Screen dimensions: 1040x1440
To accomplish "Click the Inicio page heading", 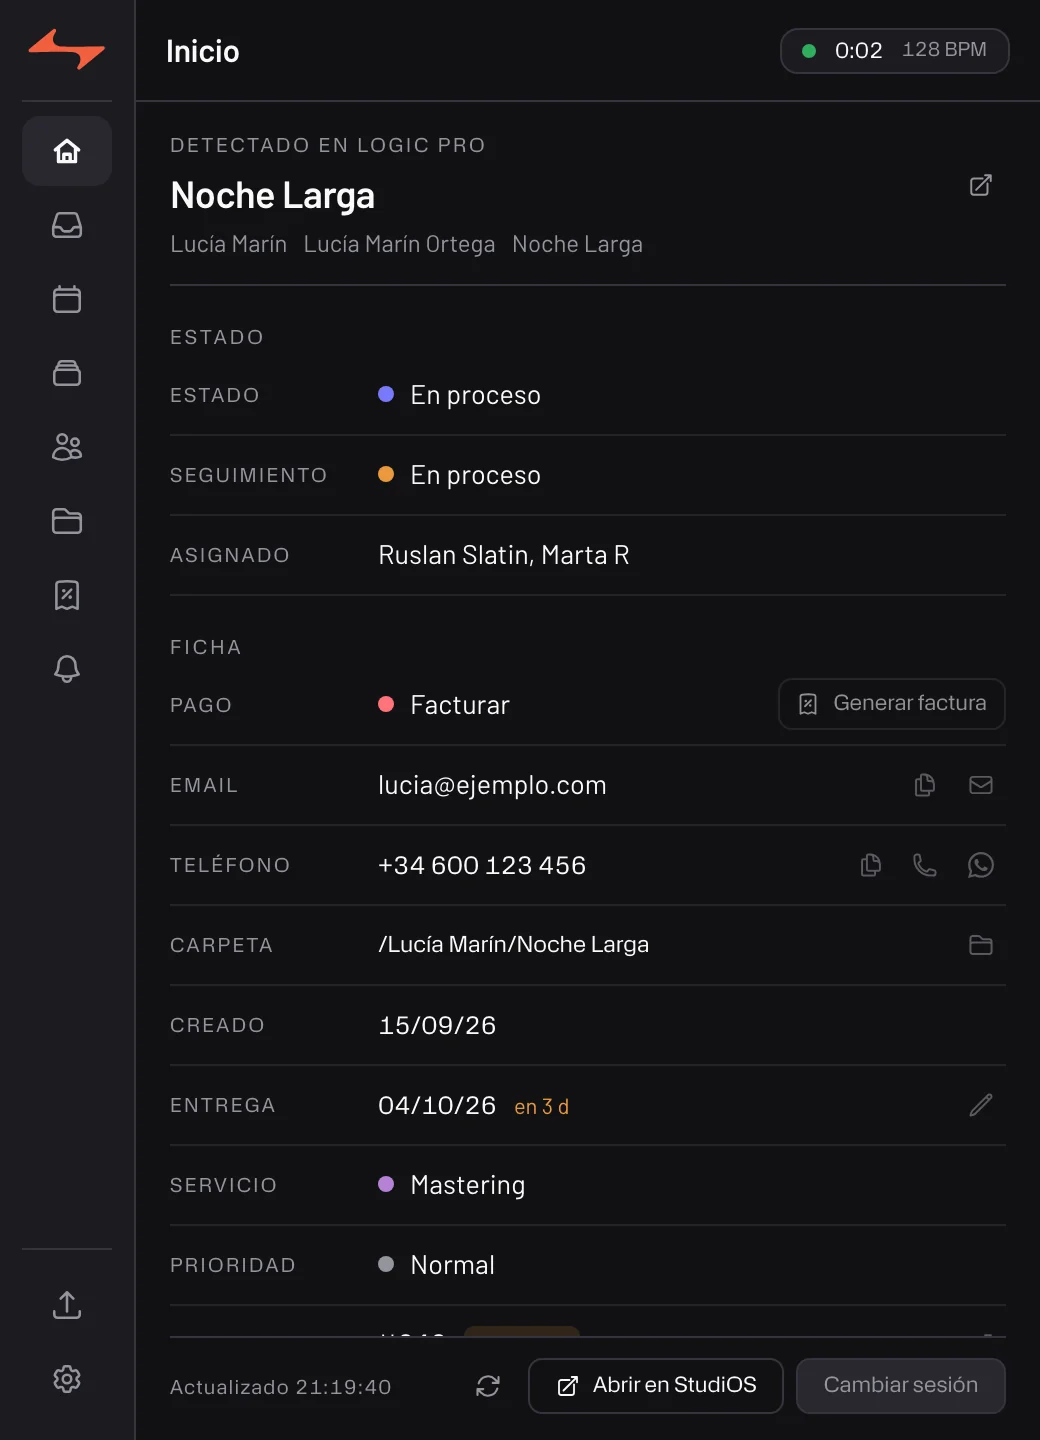I will (x=203, y=51).
